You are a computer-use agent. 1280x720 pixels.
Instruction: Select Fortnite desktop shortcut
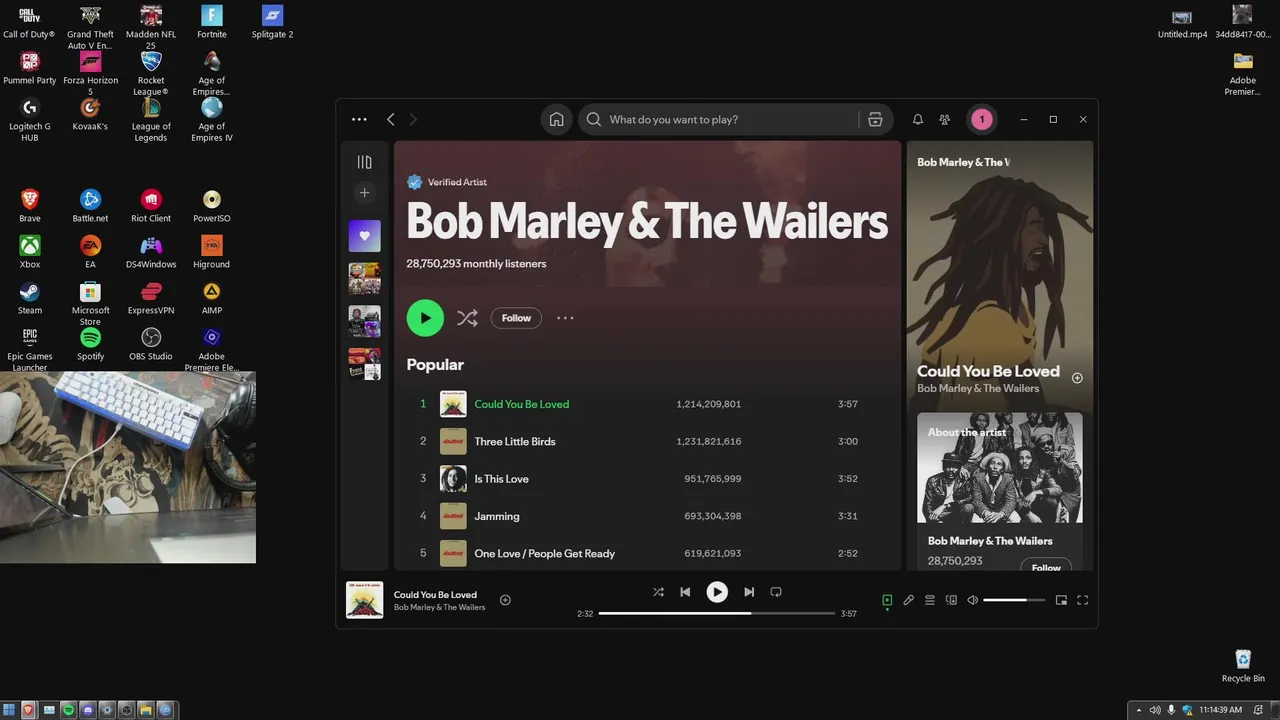pyautogui.click(x=212, y=21)
